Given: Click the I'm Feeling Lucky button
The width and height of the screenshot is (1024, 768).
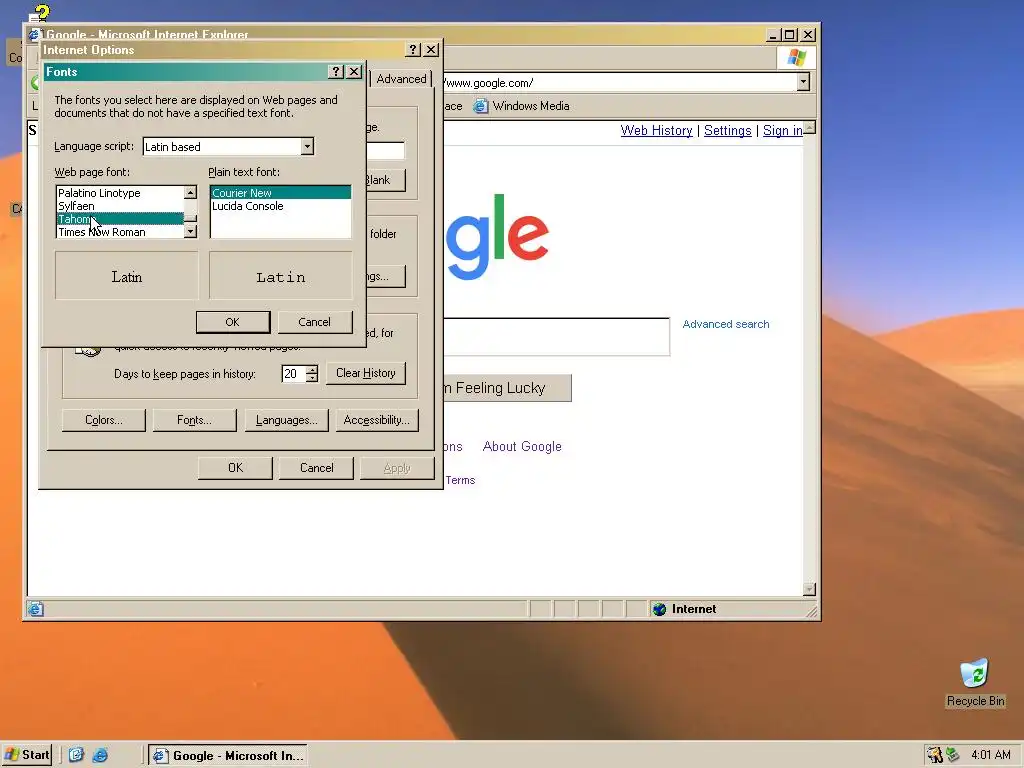Looking at the screenshot, I should pyautogui.click(x=507, y=388).
